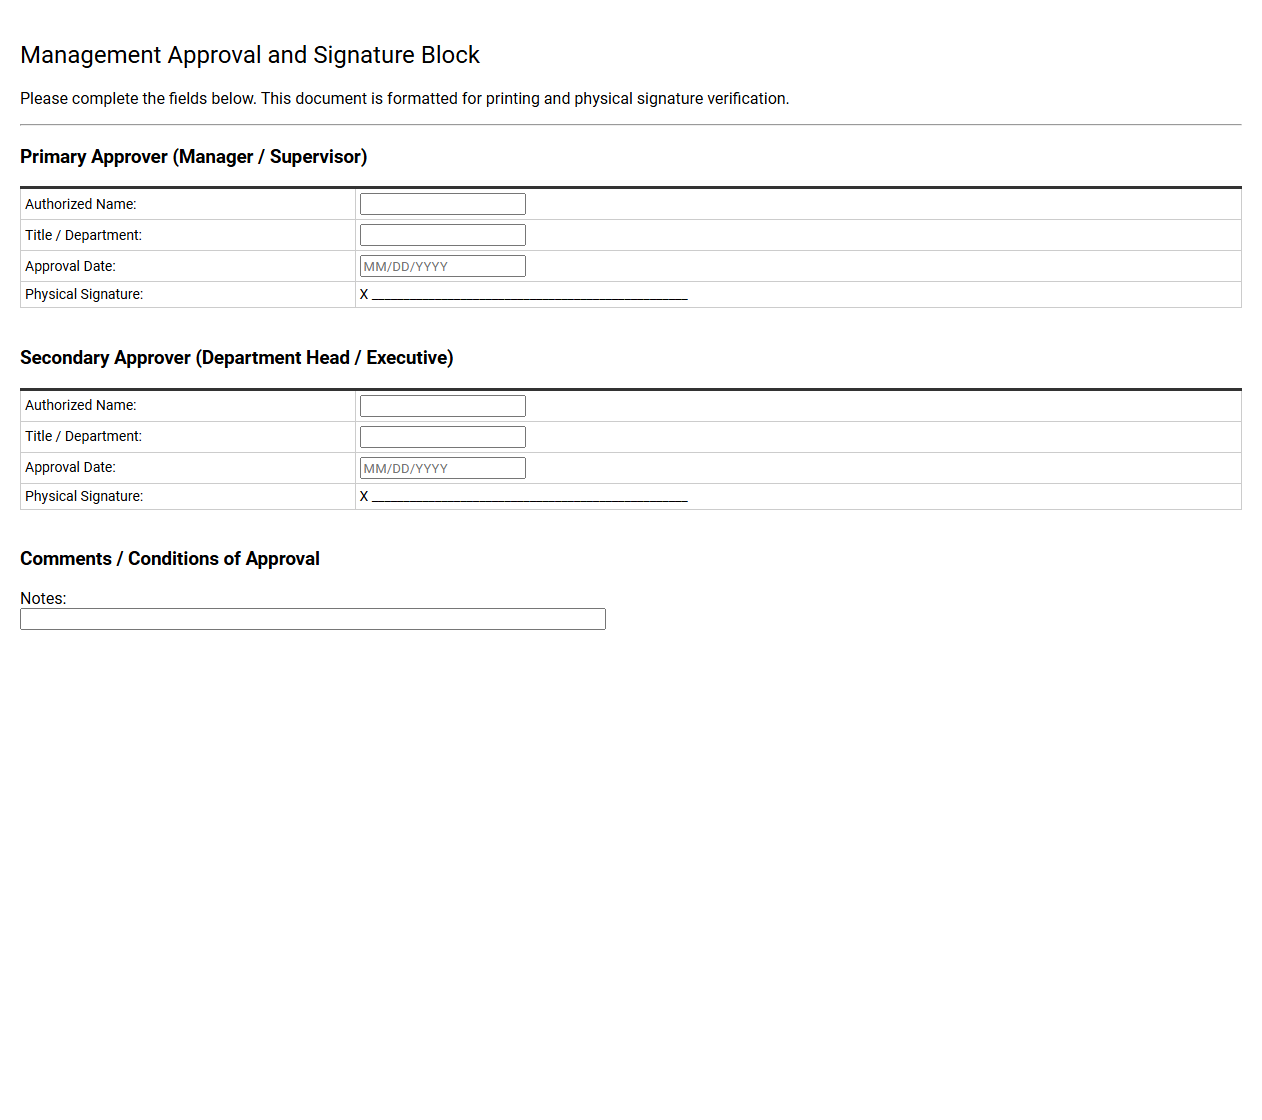Click Secondary Approver 'Approval Date:' label
The height and width of the screenshot is (1120, 1262).
pos(71,467)
